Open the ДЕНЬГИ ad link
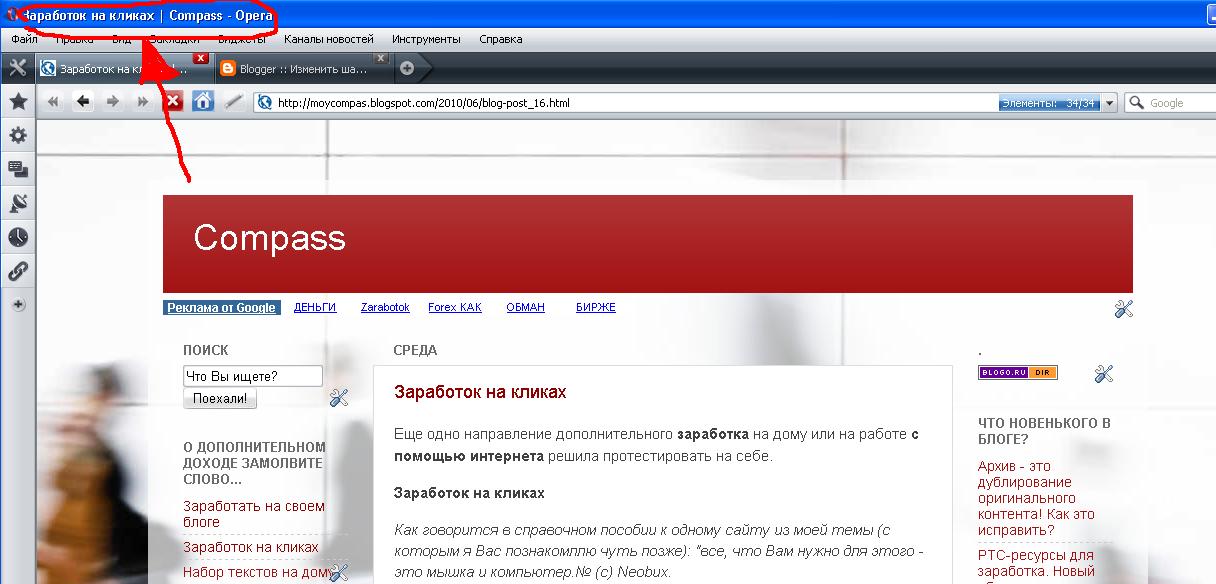Image resolution: width=1216 pixels, height=584 pixels. (x=315, y=308)
